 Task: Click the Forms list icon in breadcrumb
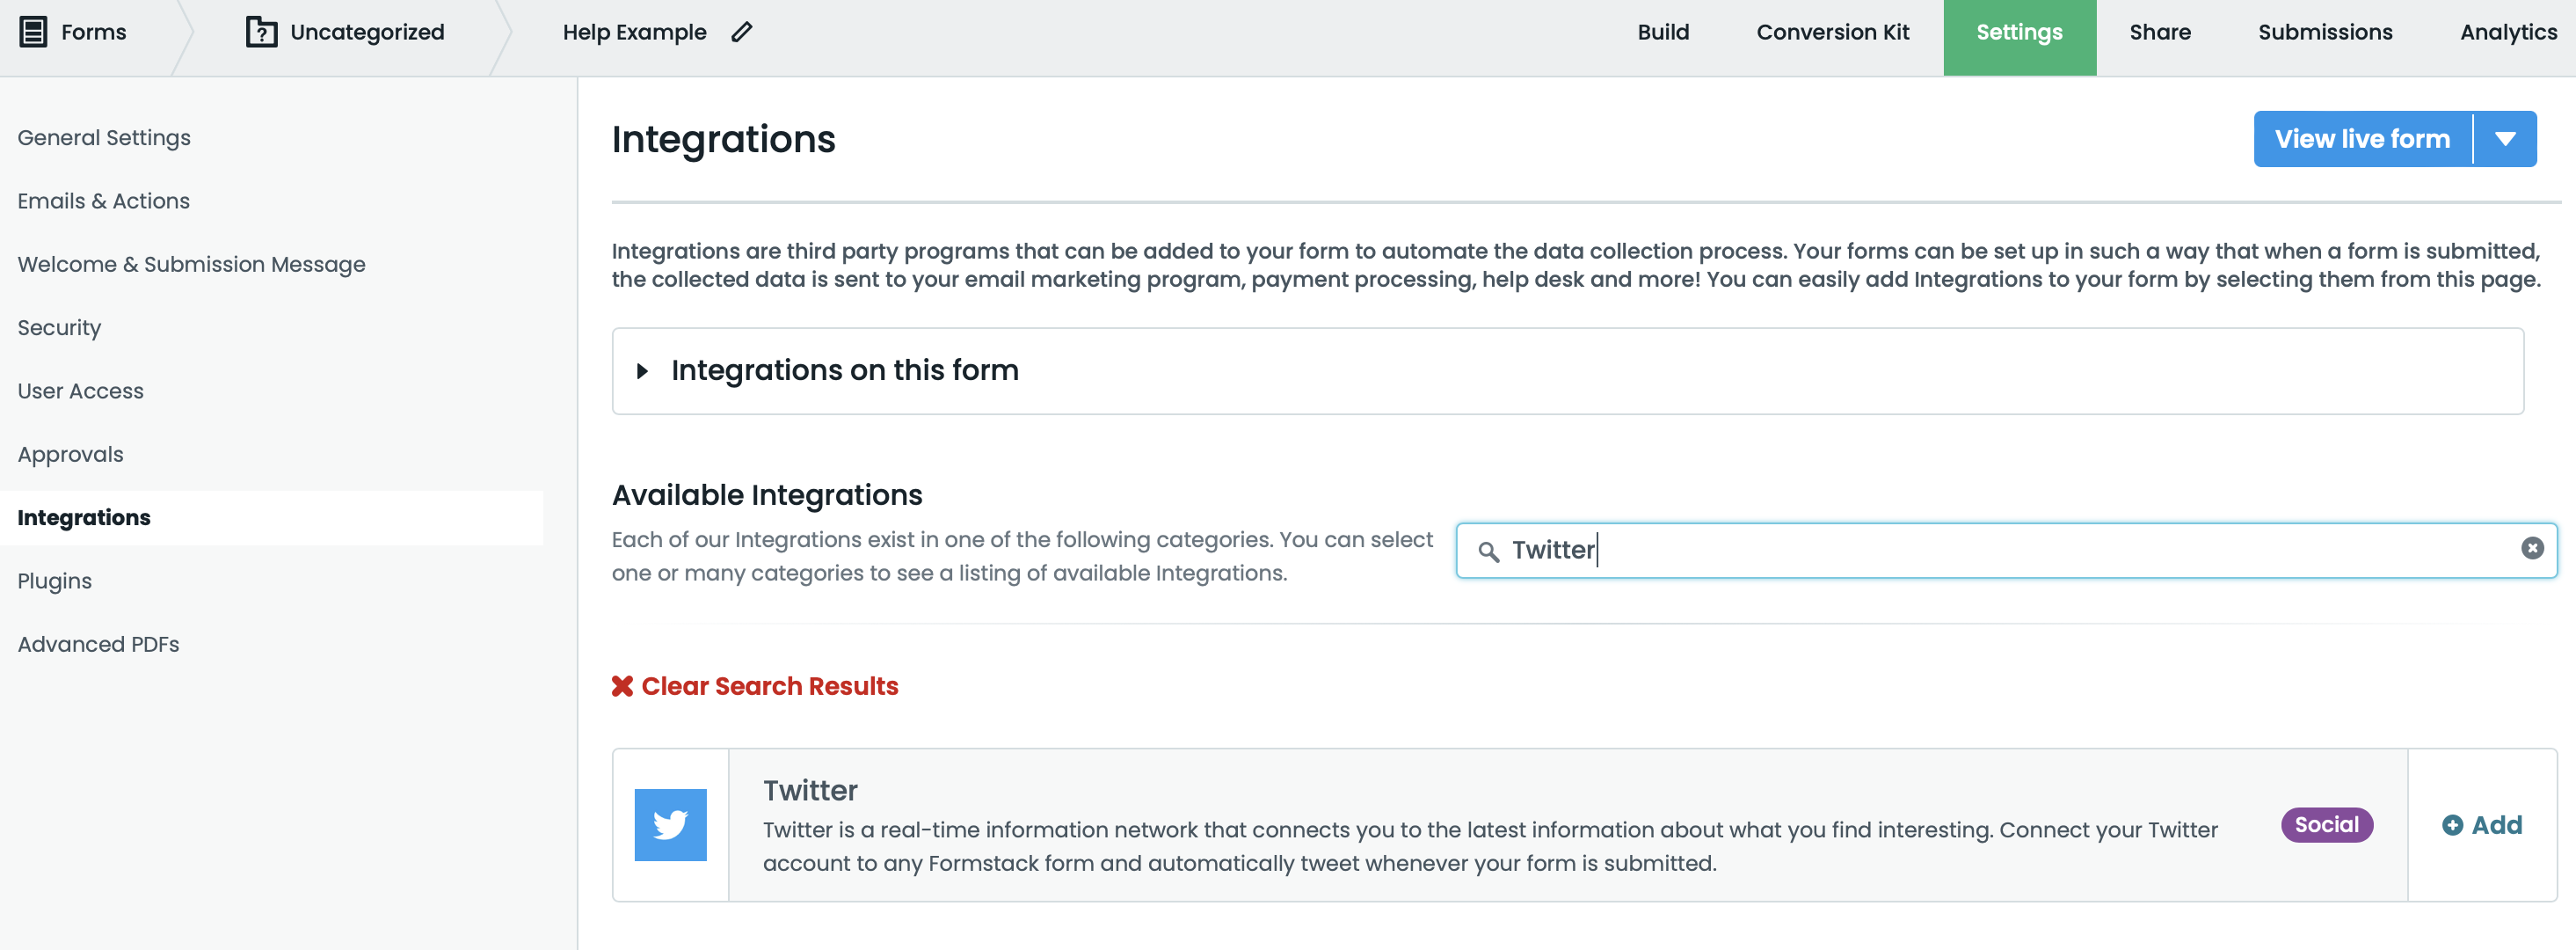tap(33, 32)
